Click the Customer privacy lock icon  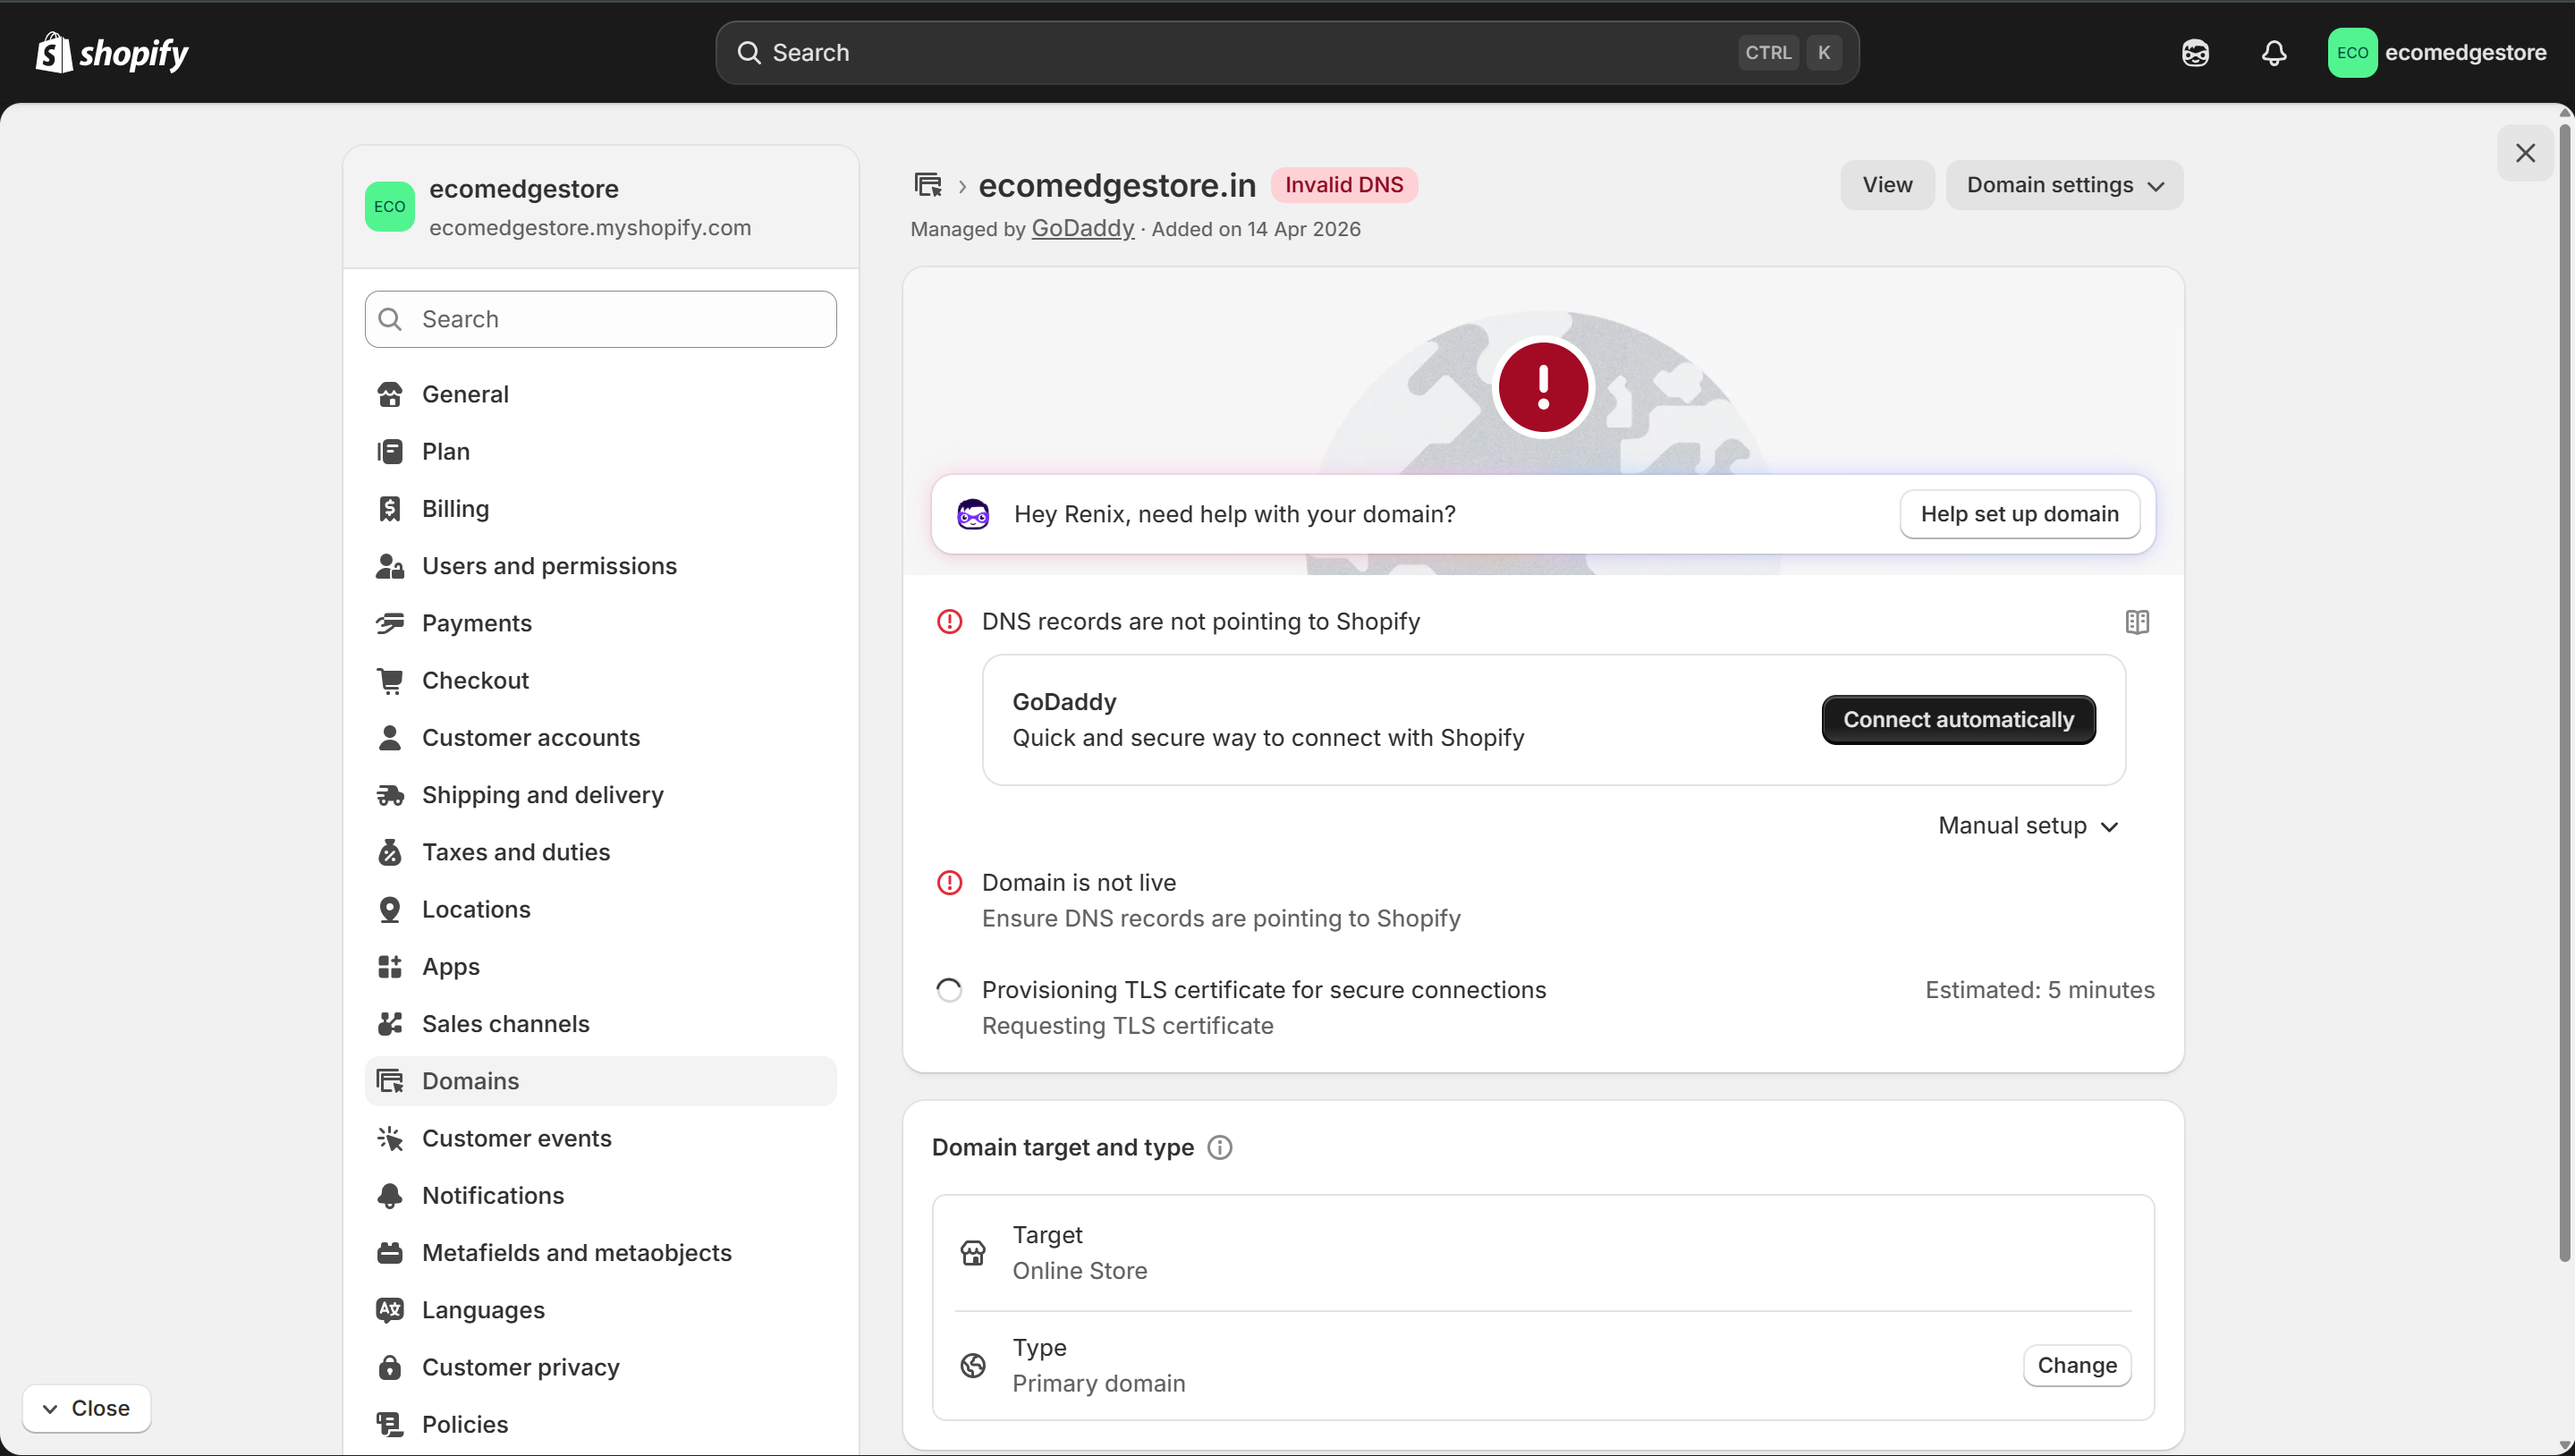[390, 1367]
